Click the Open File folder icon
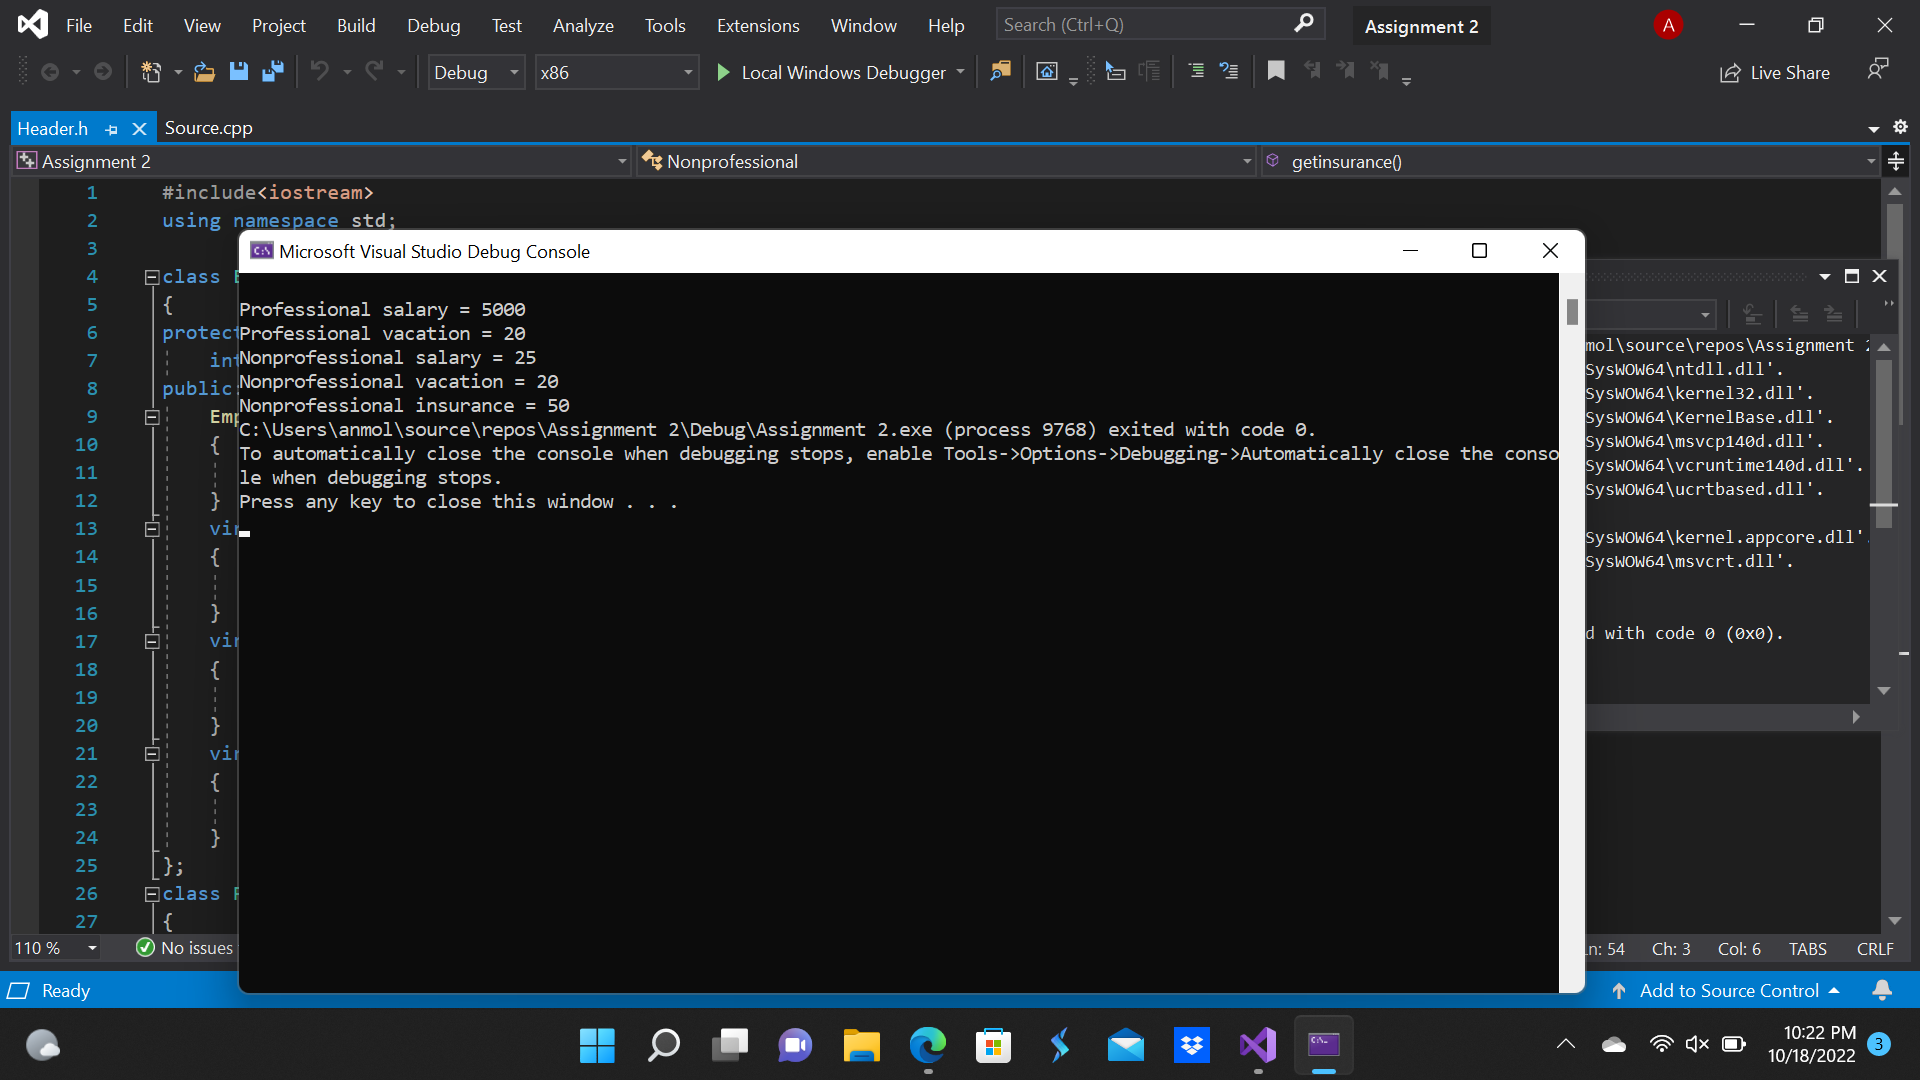The width and height of the screenshot is (1920, 1080). [x=204, y=72]
